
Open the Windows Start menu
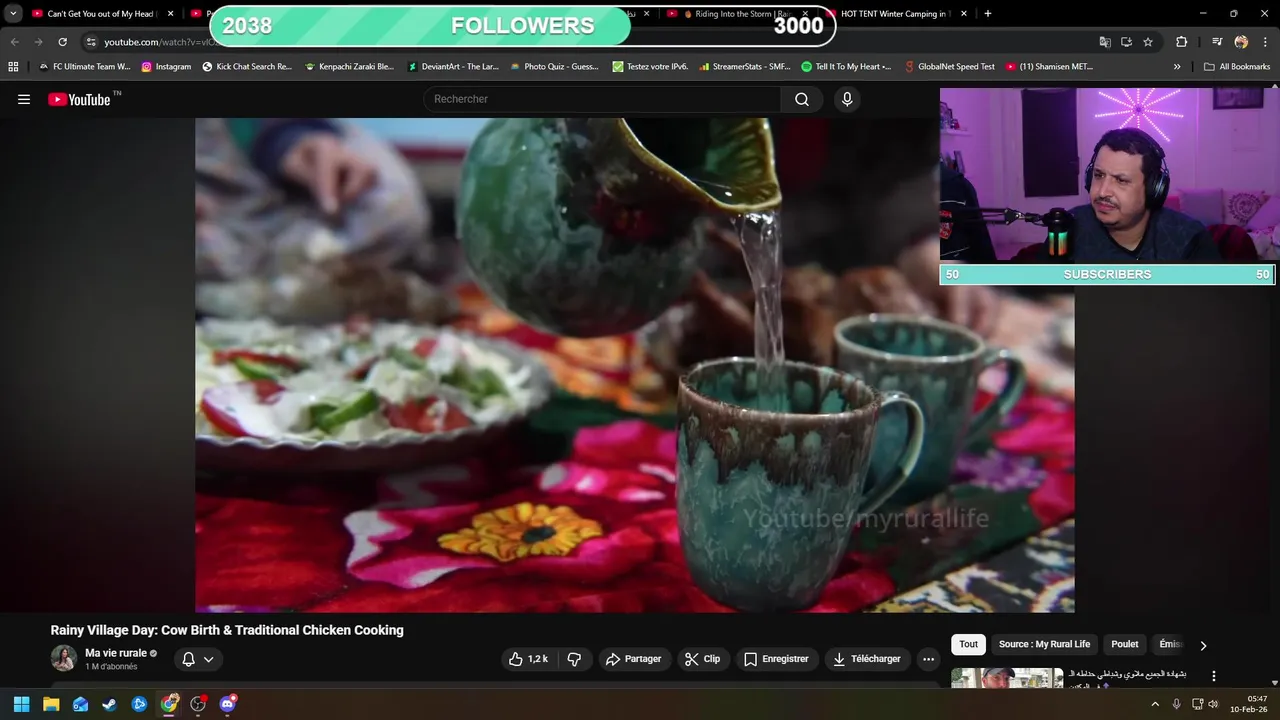click(x=22, y=704)
